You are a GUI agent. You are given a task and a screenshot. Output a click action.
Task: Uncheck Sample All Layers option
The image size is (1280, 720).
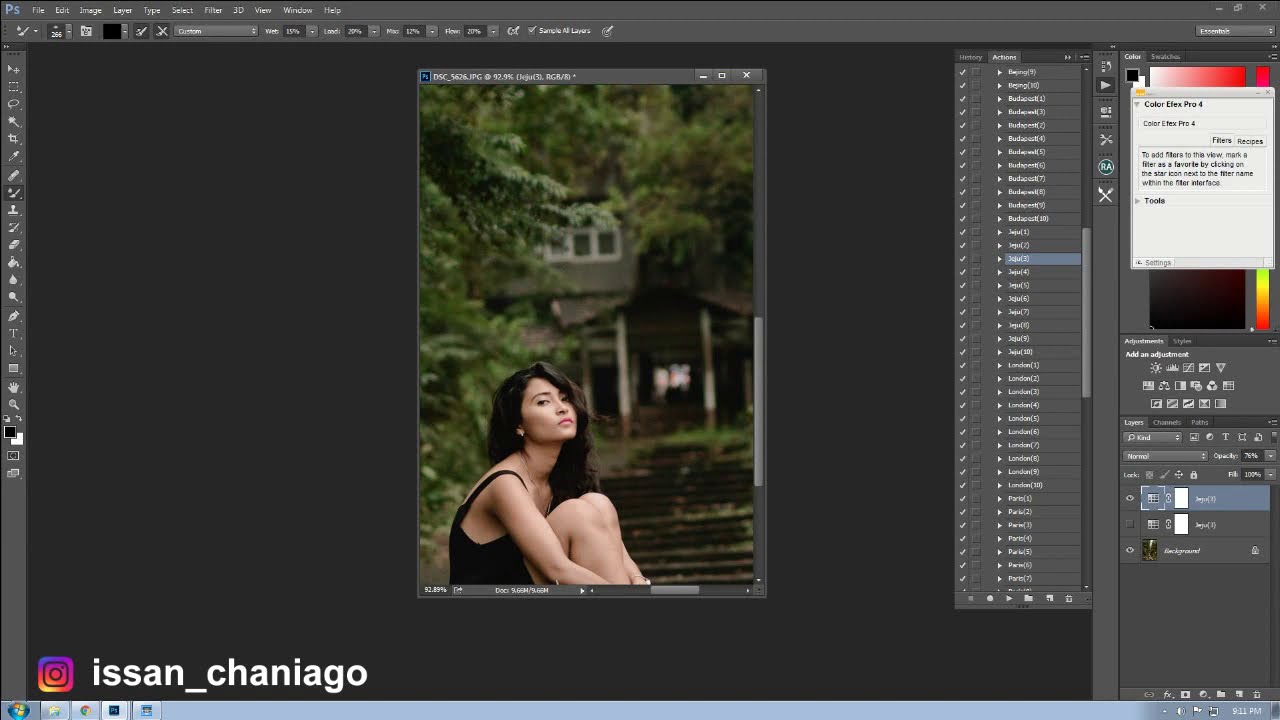tap(532, 31)
